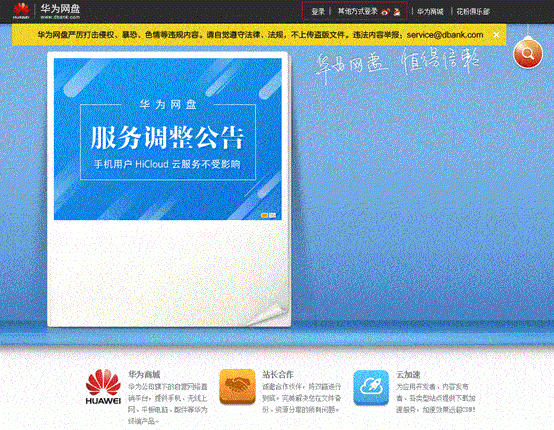This screenshot has height=430, width=554.
Task: Log in using the Weibo eye icon
Action: coord(385,12)
